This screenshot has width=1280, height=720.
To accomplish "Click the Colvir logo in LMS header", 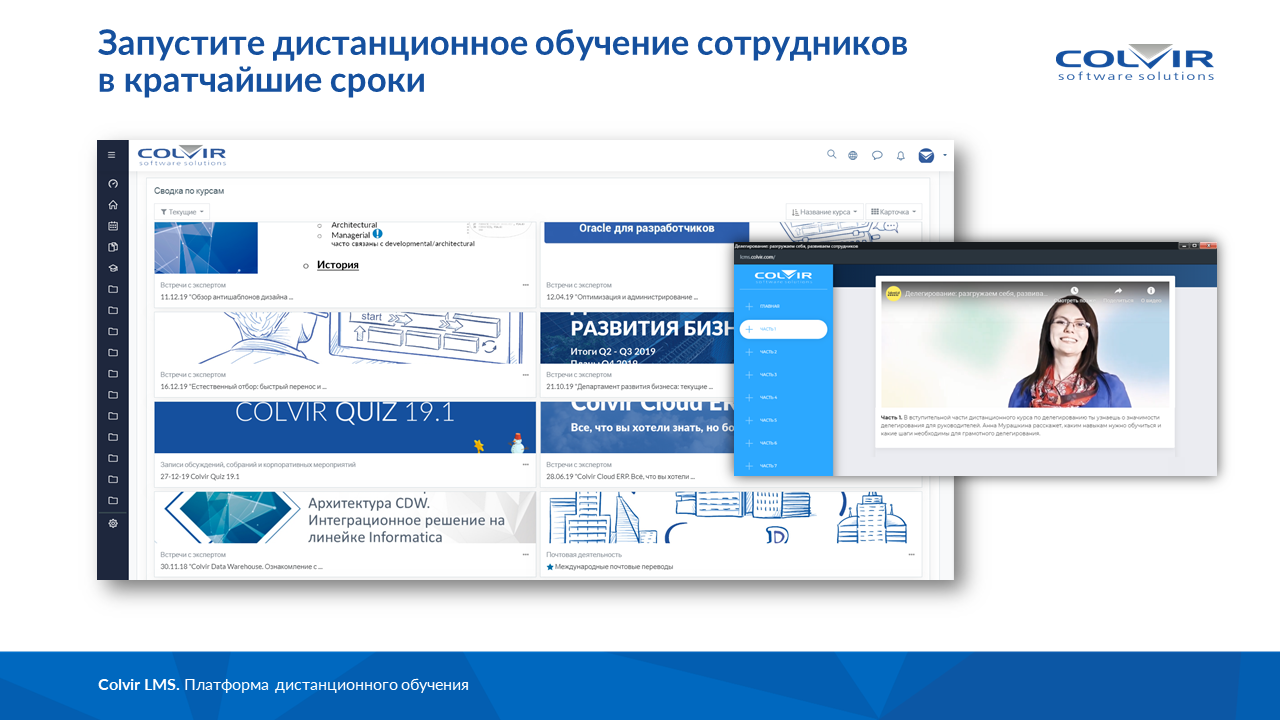I will click(x=182, y=156).
